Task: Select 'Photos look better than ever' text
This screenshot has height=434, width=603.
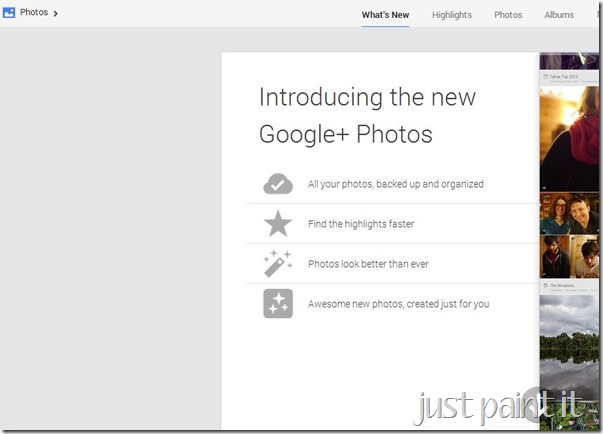Action: pyautogui.click(x=368, y=264)
